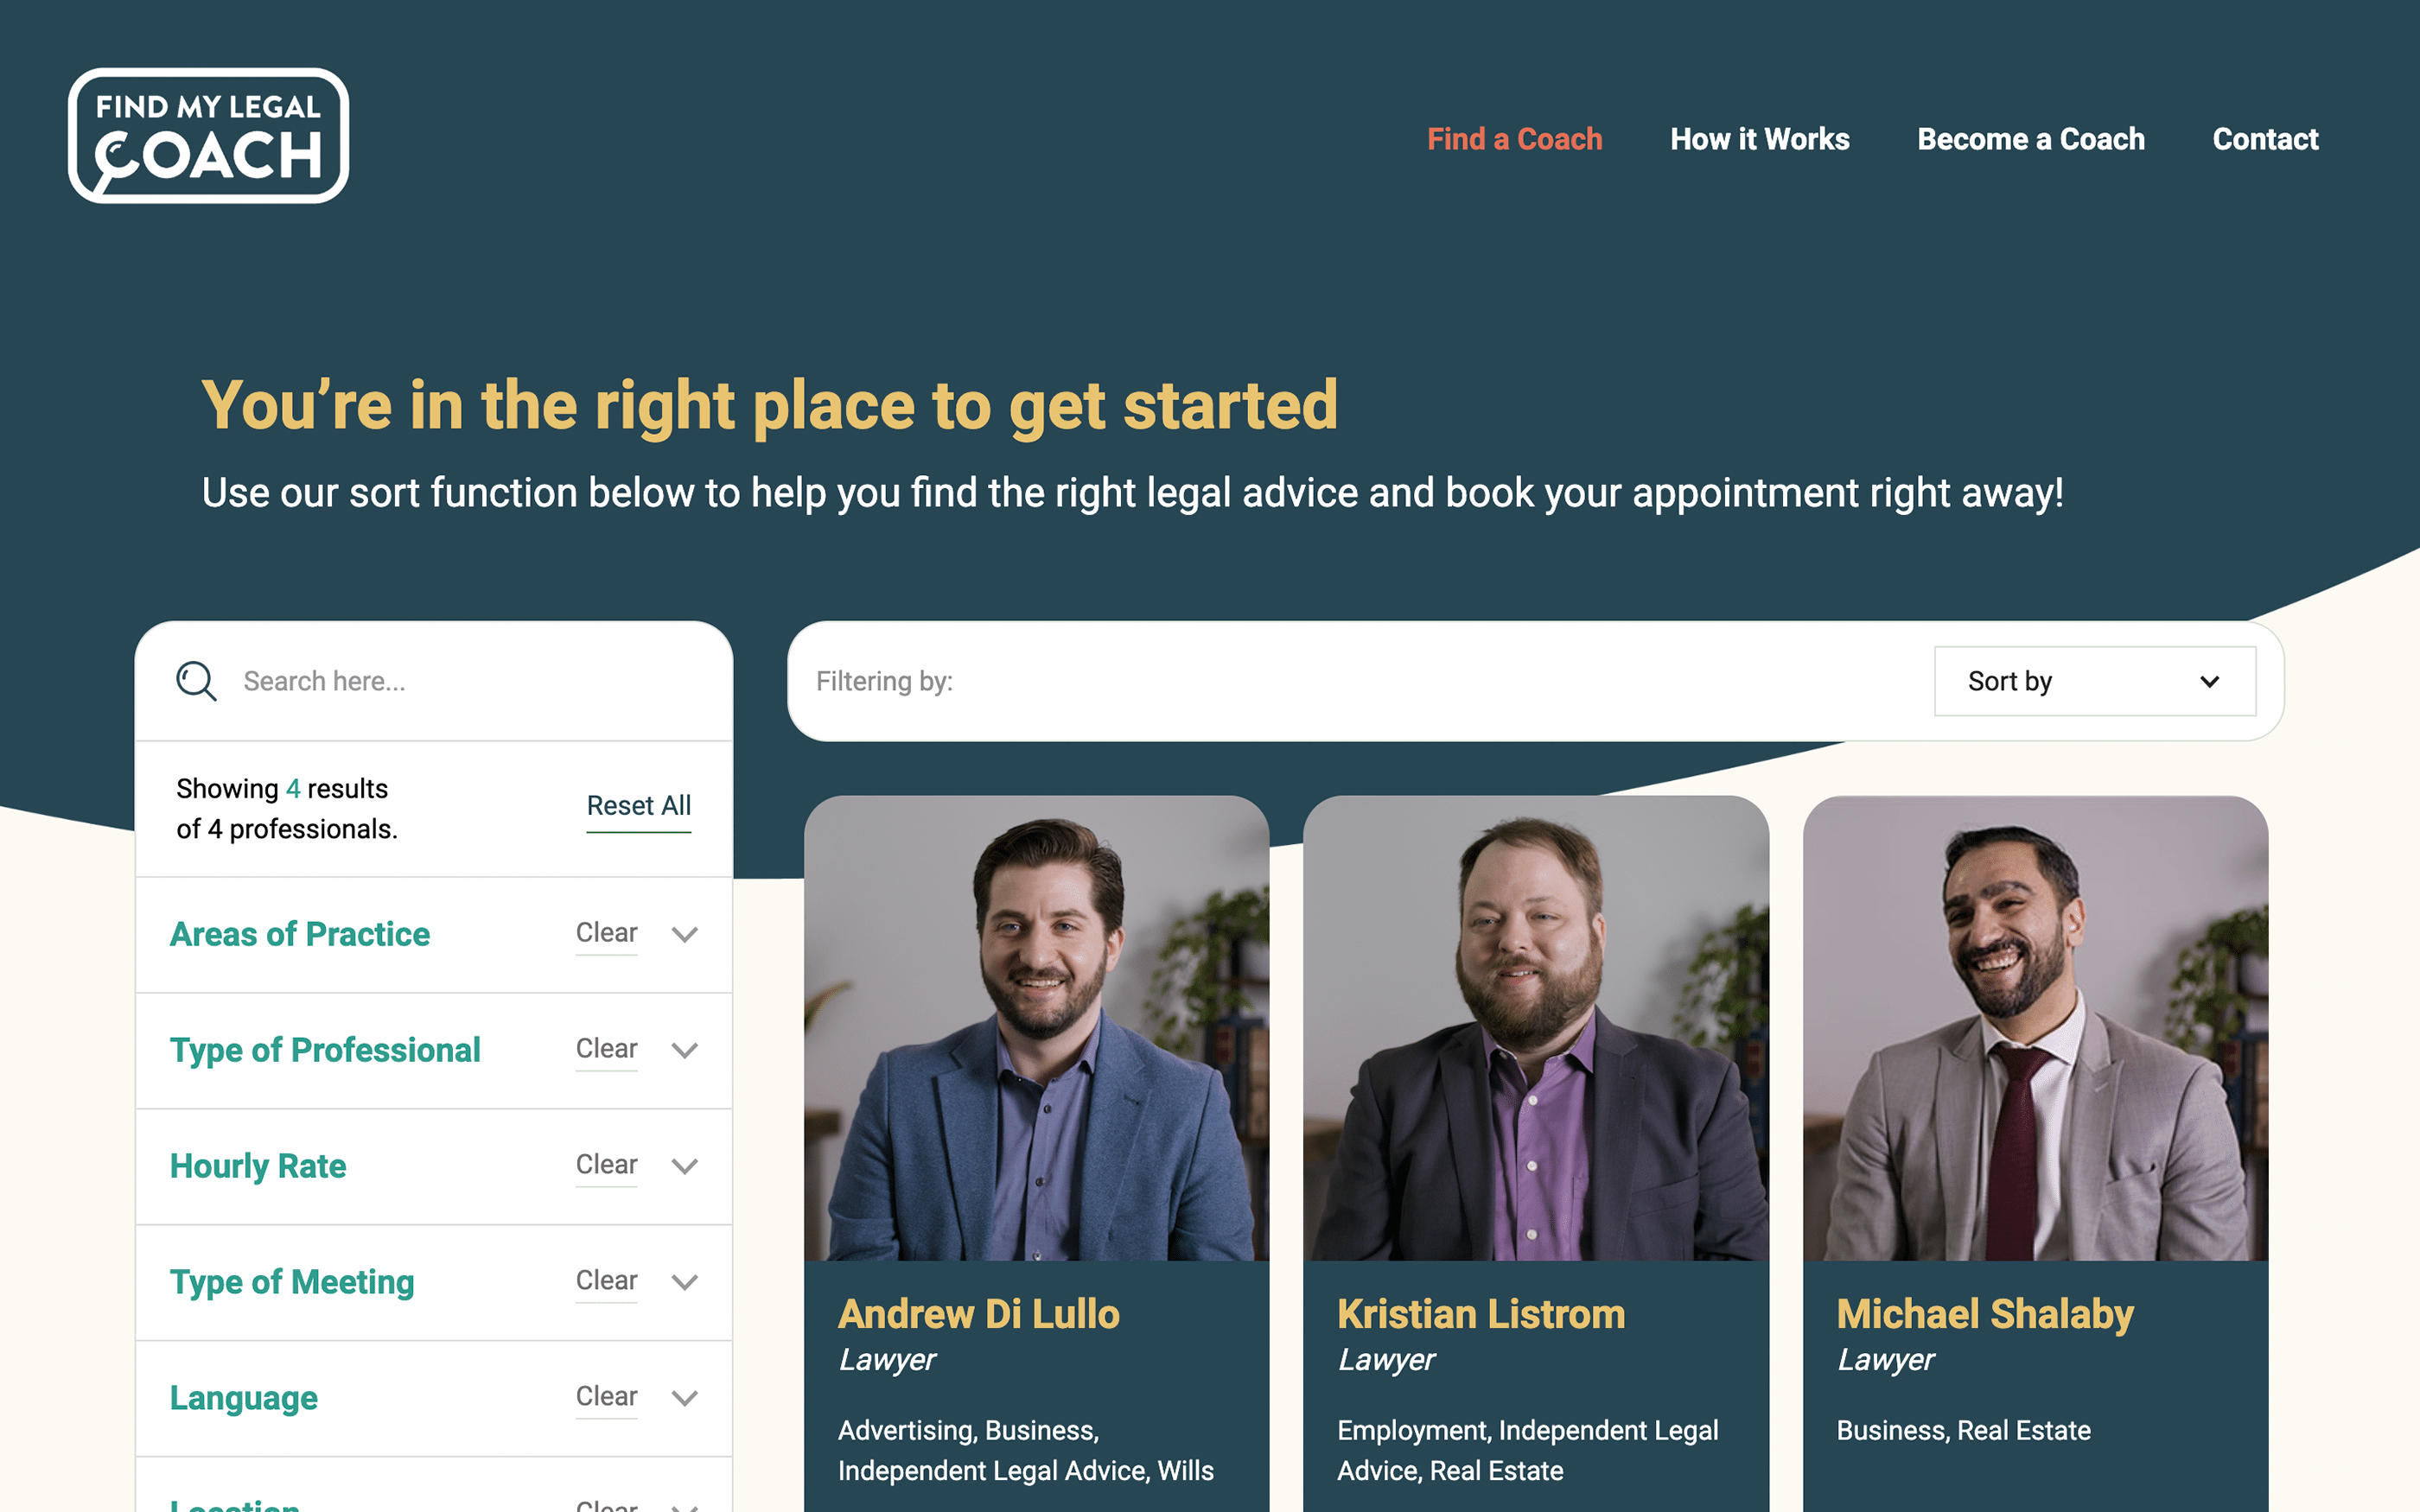The image size is (2420, 1512).
Task: Expand the Language filter chevron
Action: tap(684, 1398)
